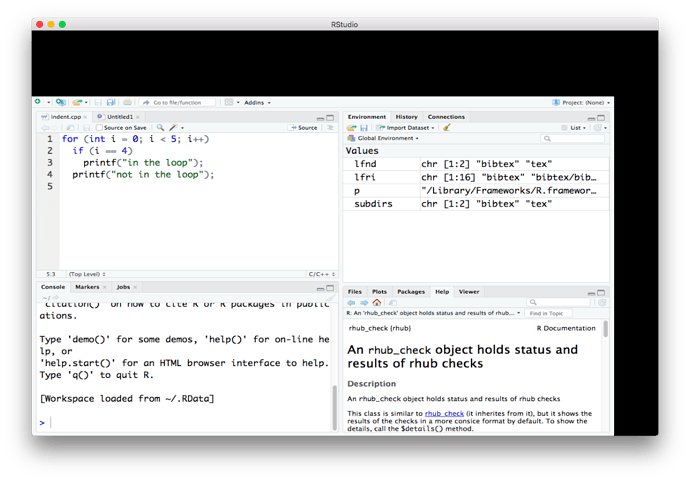Viewport: 690px width, 481px height.
Task: Switch to the indent.cpp editor tab
Action: (x=65, y=117)
